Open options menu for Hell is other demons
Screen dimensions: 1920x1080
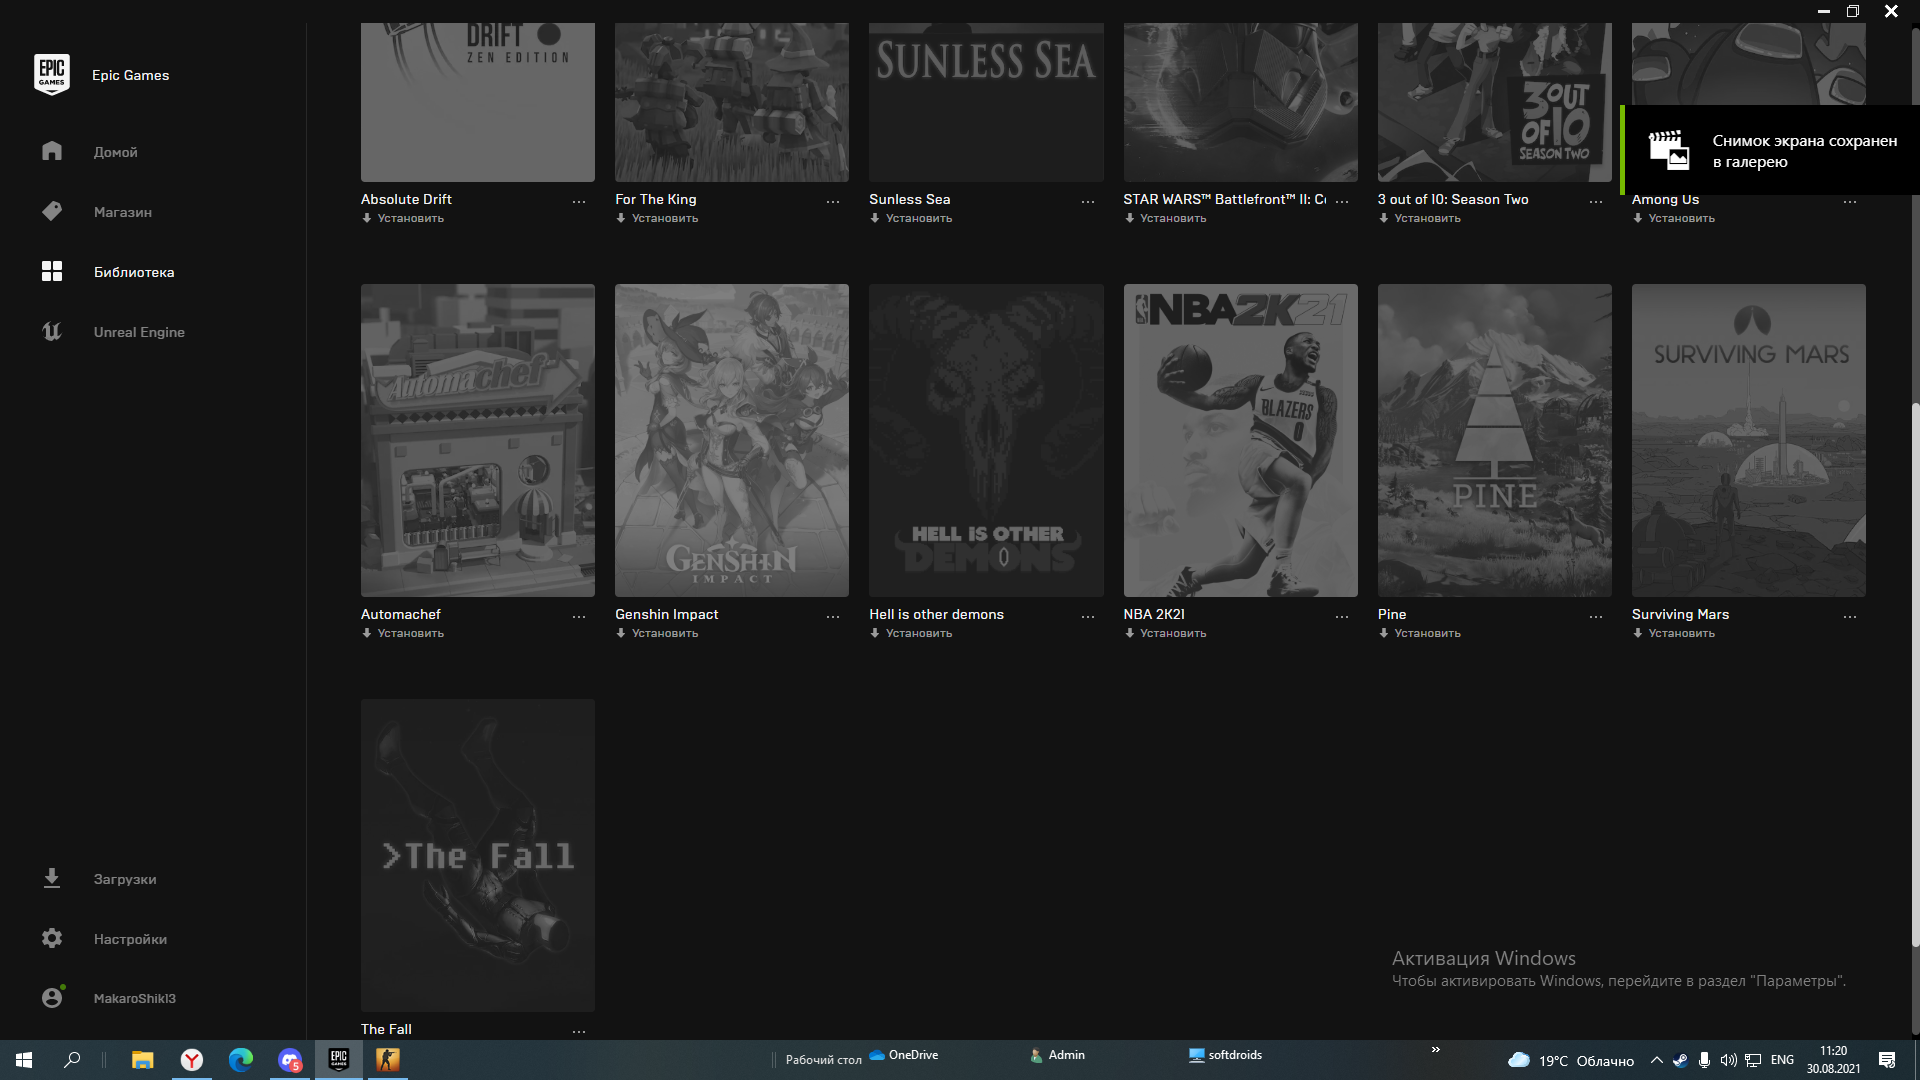(x=1088, y=616)
